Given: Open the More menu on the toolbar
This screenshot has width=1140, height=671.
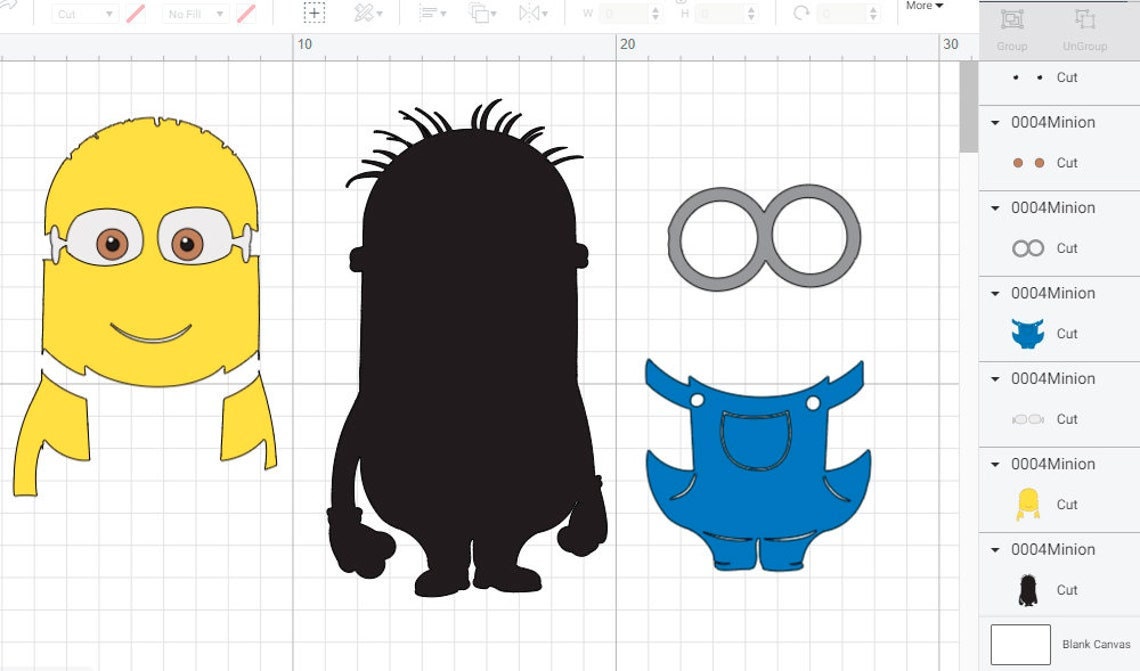Looking at the screenshot, I should pyautogui.click(x=919, y=5).
